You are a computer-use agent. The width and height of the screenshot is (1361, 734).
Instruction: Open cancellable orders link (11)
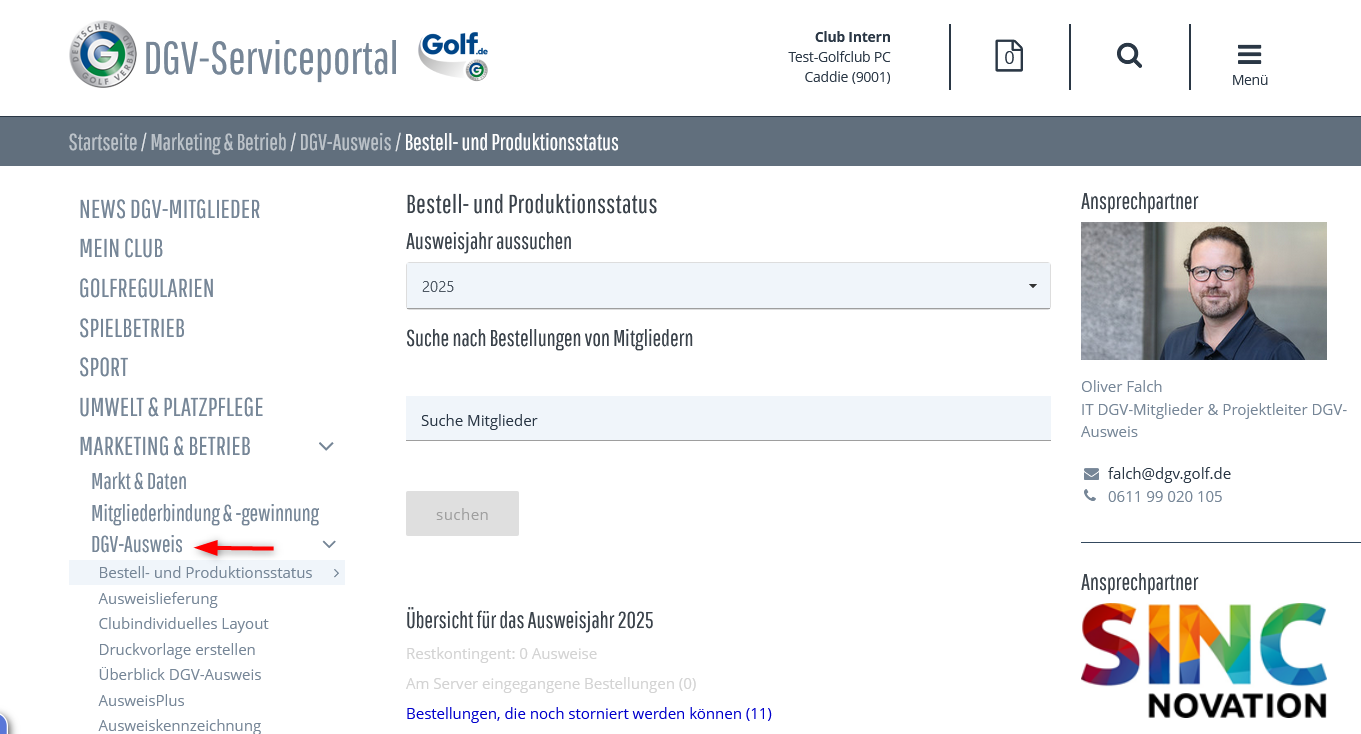click(588, 713)
